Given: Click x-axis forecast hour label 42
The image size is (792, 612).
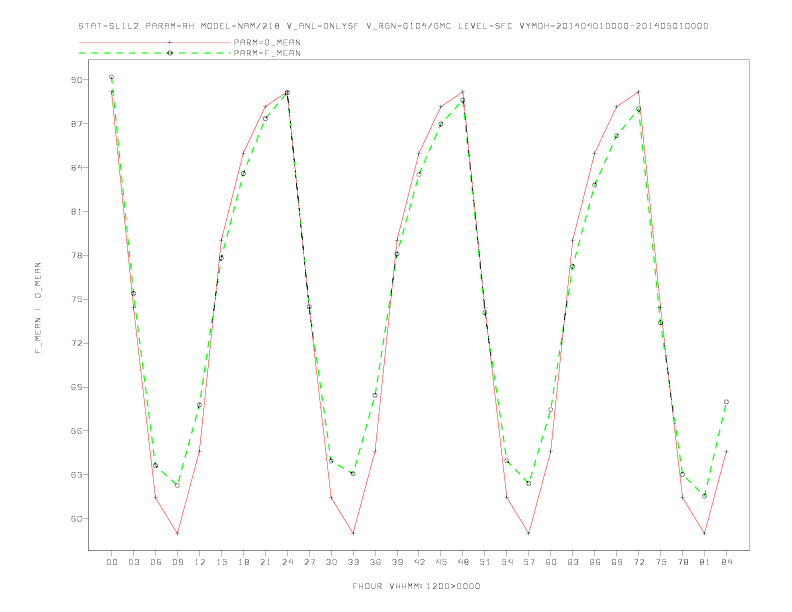Looking at the screenshot, I should point(419,562).
